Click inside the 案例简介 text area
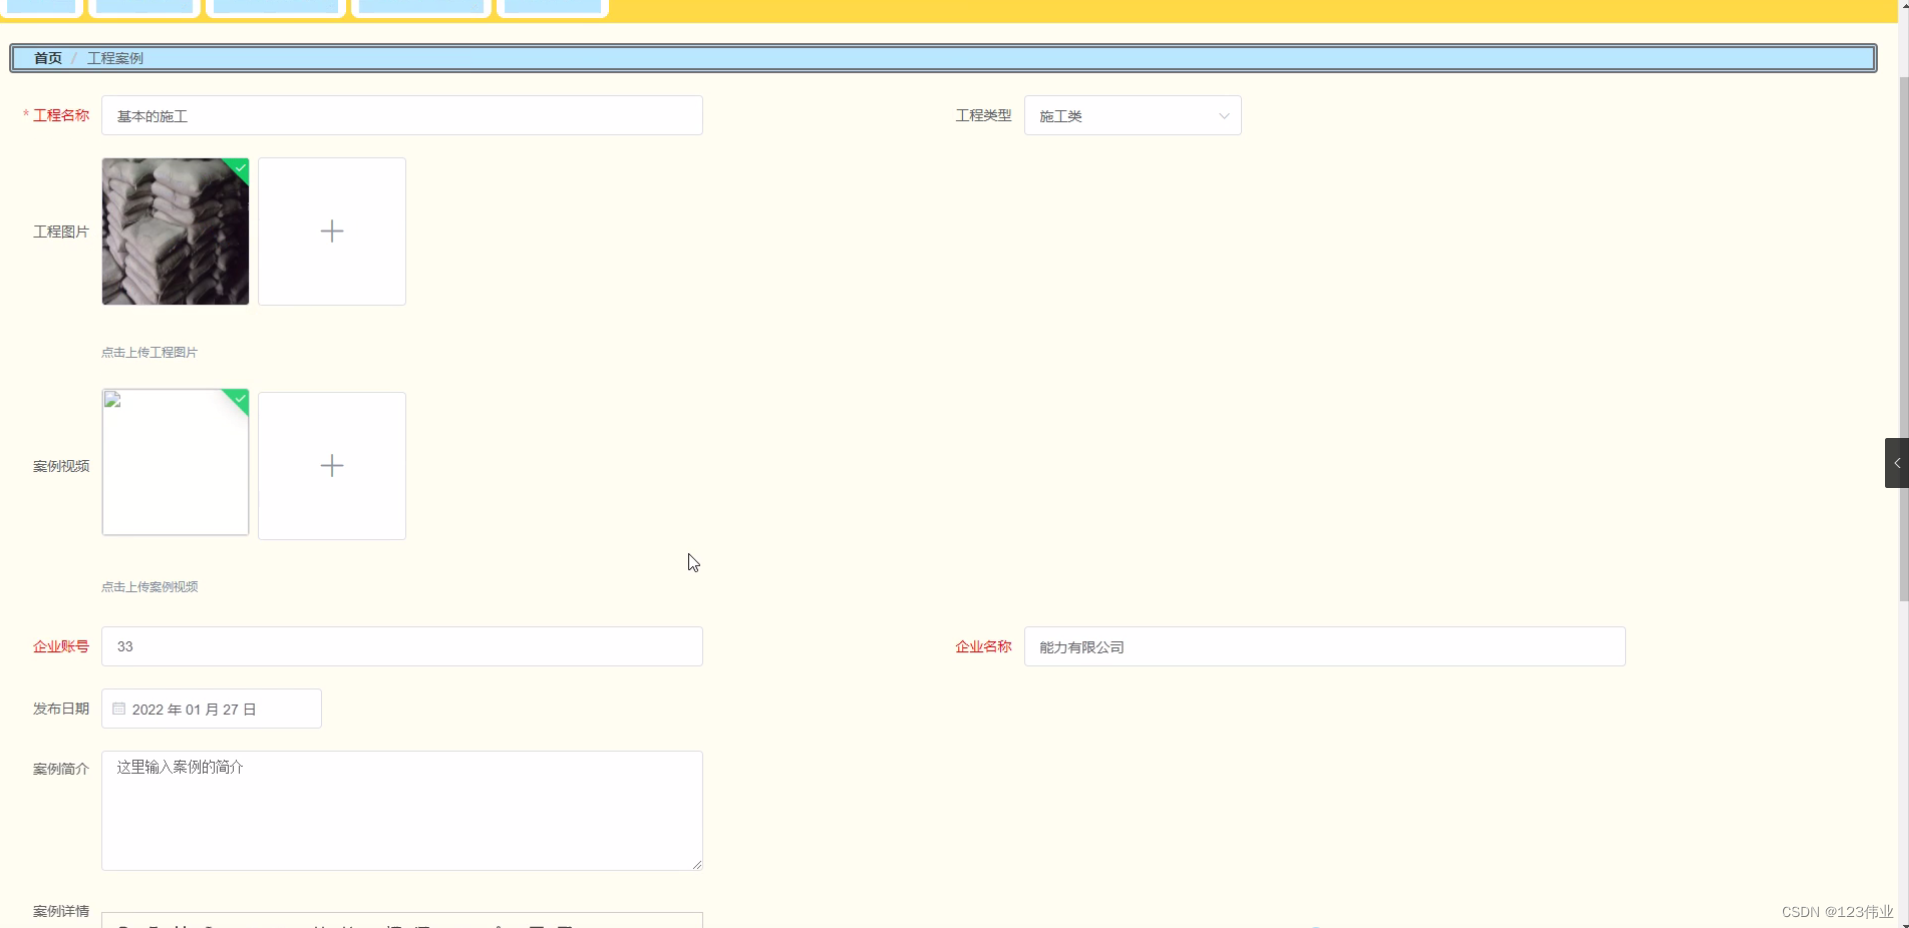The image size is (1909, 928). coord(400,810)
